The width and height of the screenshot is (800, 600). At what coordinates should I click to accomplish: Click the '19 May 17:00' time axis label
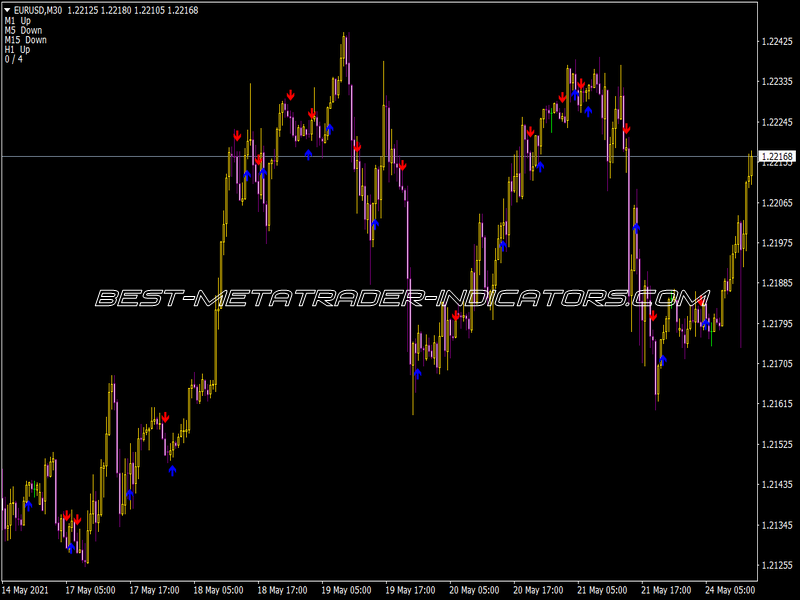pyautogui.click(x=410, y=590)
